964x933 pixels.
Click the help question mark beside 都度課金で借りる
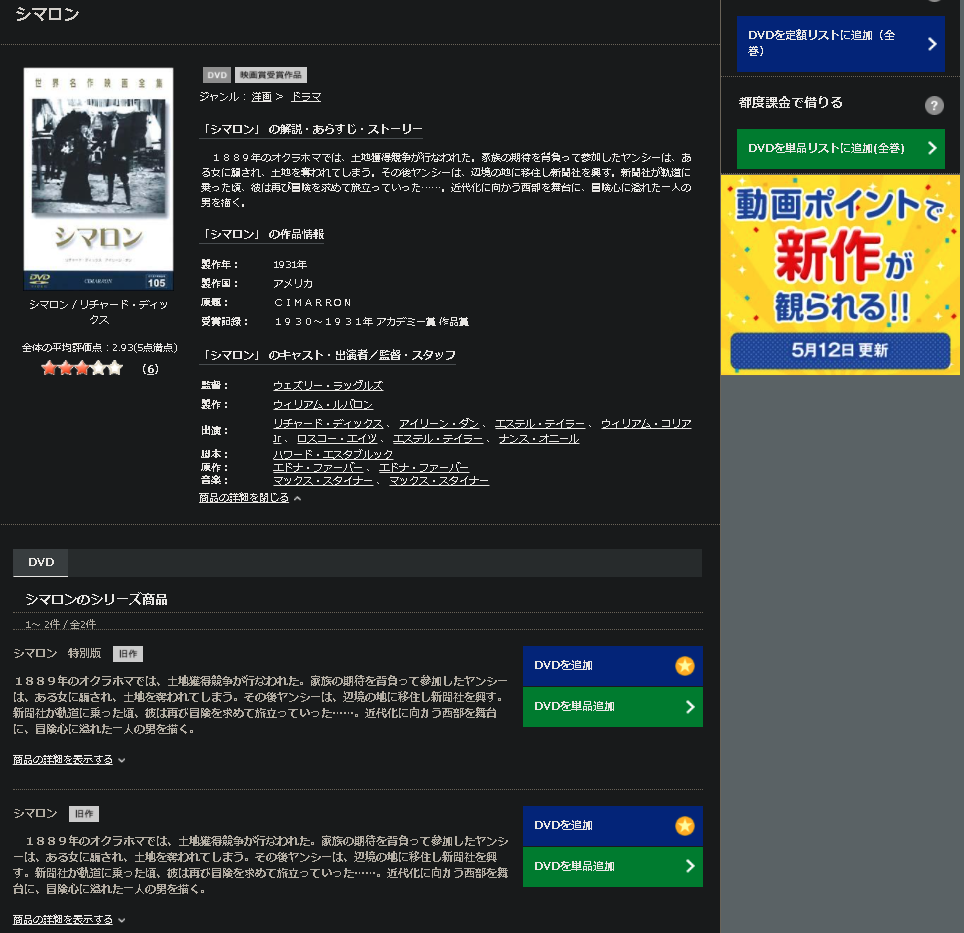click(934, 106)
